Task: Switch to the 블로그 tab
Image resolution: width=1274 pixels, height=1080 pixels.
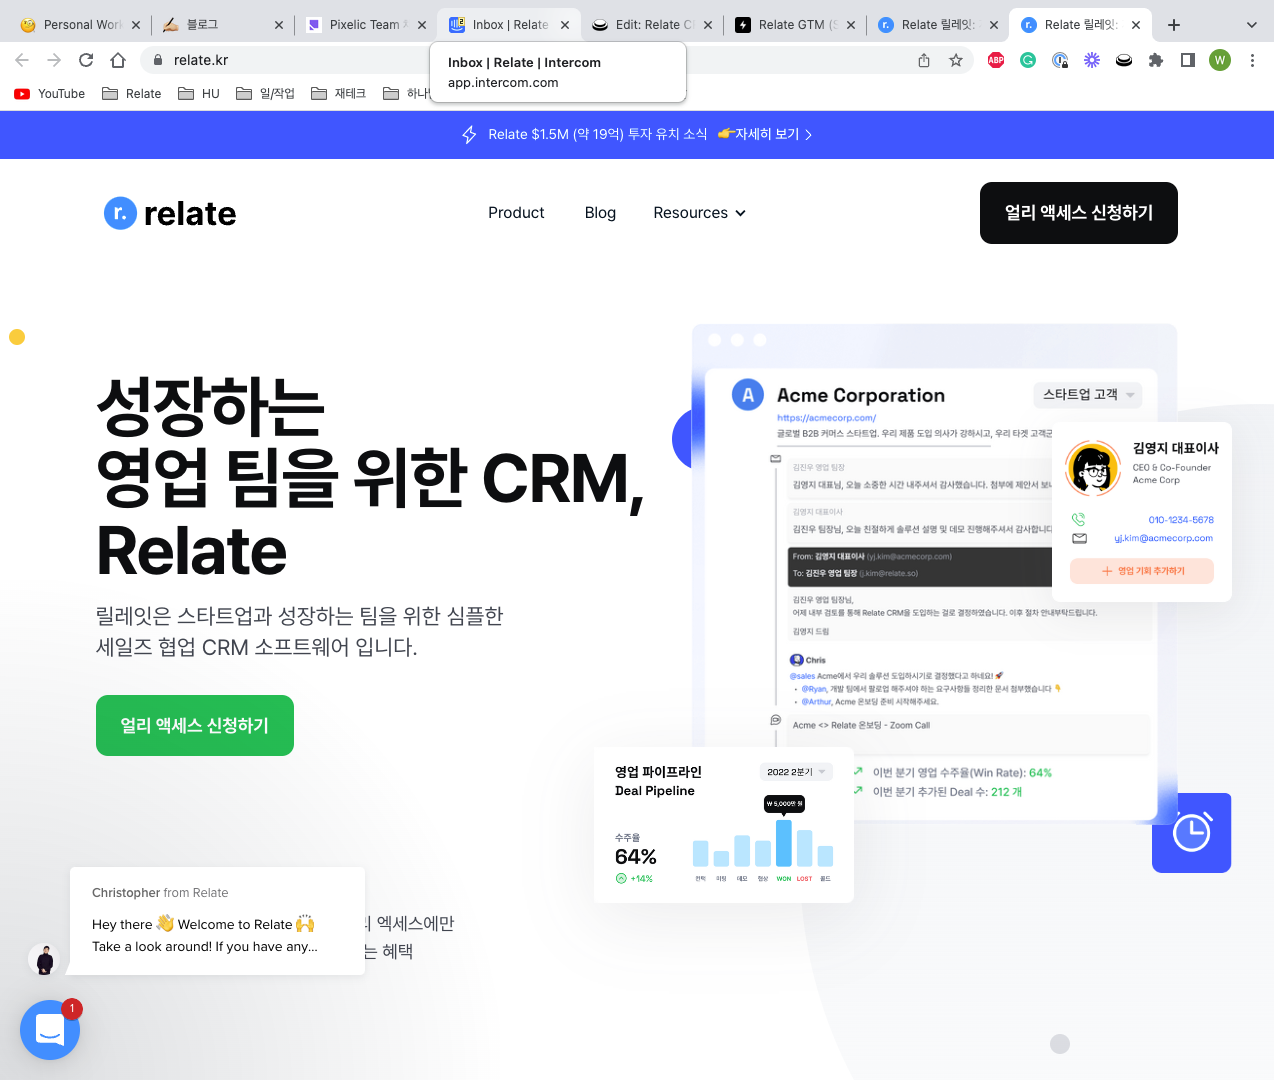Action: coord(222,24)
